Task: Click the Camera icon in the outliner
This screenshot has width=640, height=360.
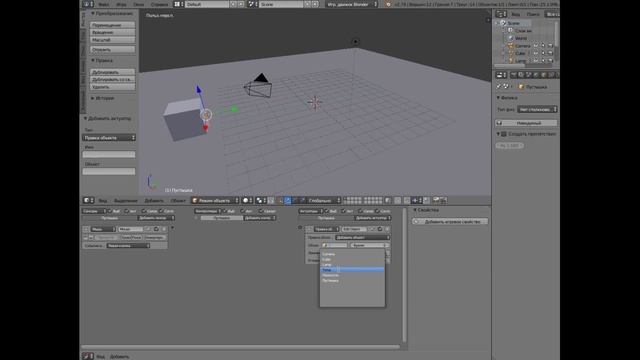Action: [x=510, y=46]
